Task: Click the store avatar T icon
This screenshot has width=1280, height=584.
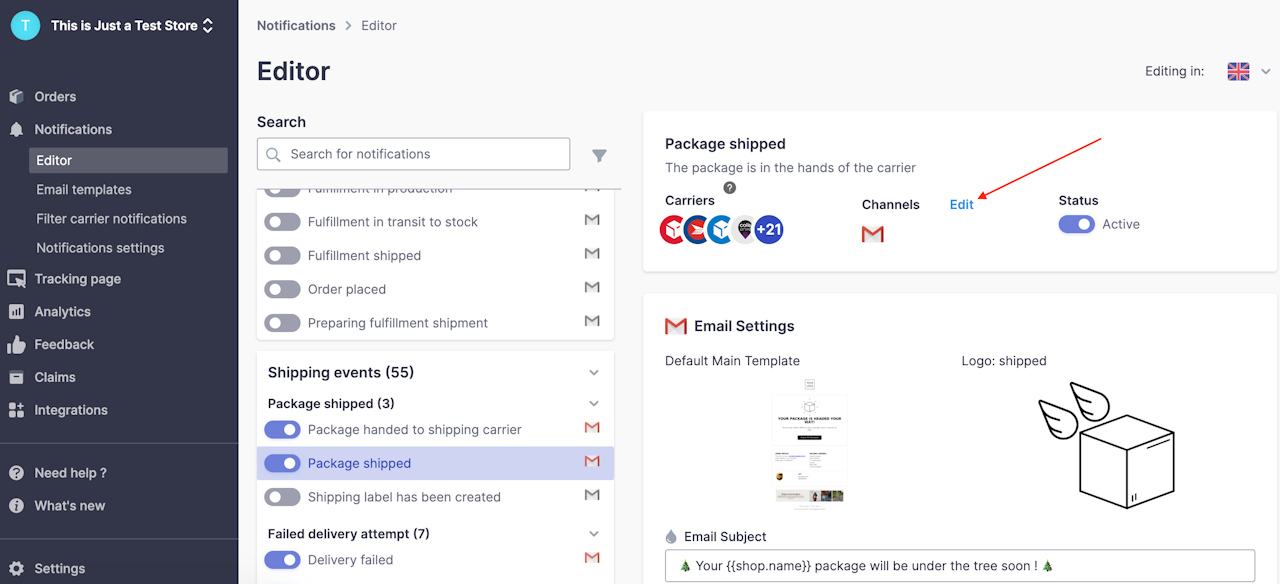Action: (x=25, y=25)
